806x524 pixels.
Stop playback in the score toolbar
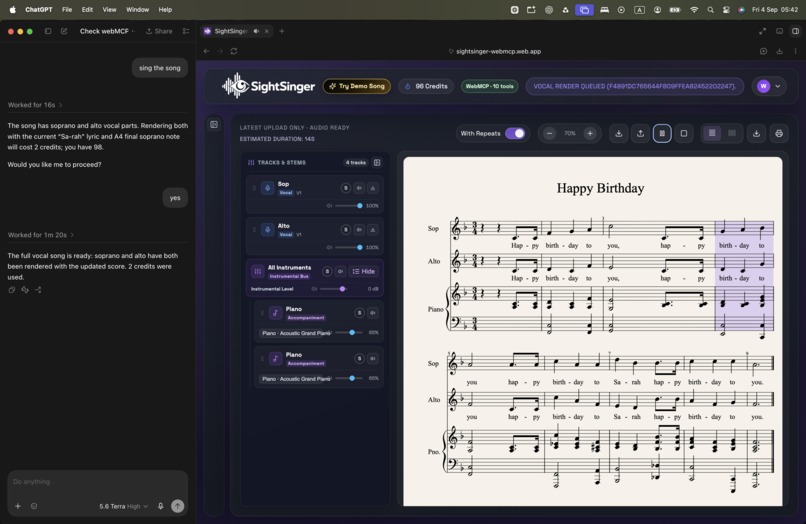[684, 134]
